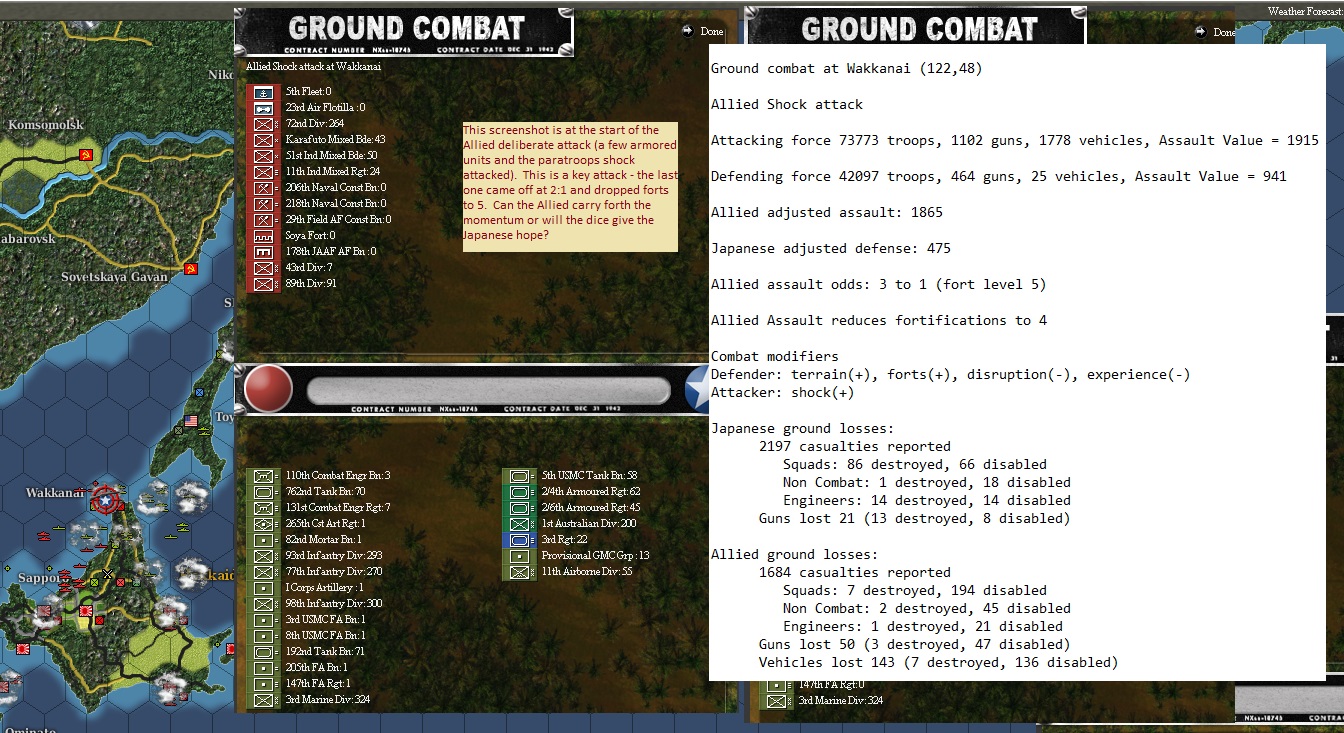
Task: Click the Wakkanai map label
Action: 54,493
